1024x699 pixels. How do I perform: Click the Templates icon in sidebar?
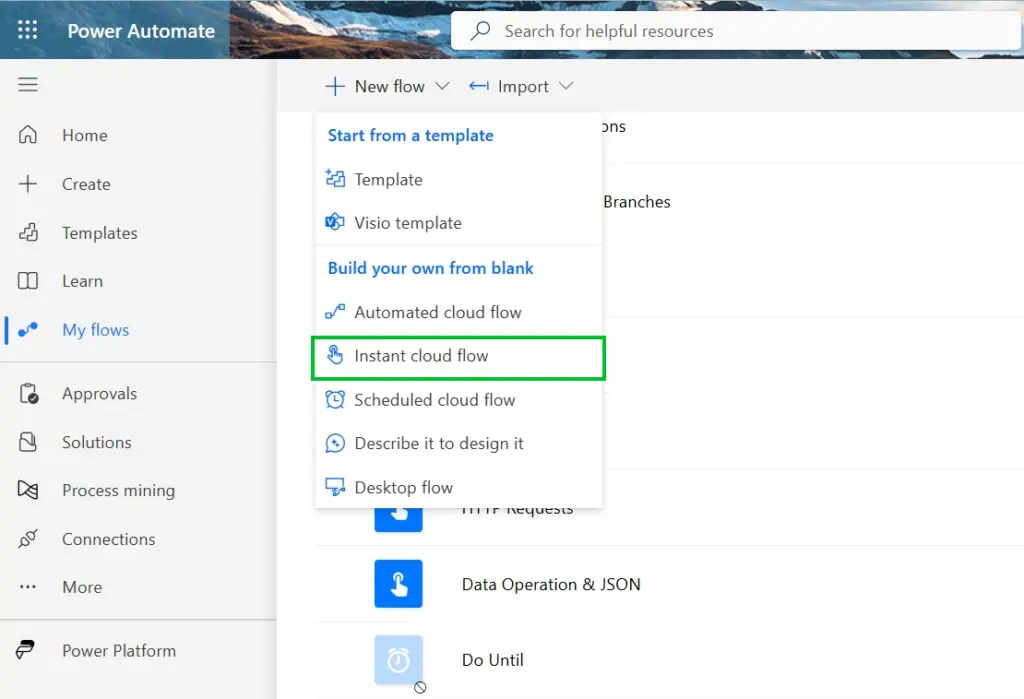[x=27, y=233]
